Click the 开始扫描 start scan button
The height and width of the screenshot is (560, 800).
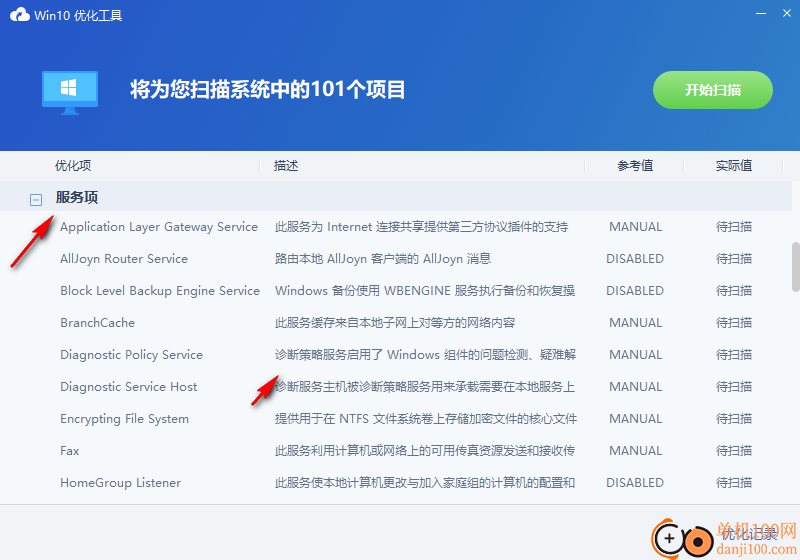click(712, 90)
